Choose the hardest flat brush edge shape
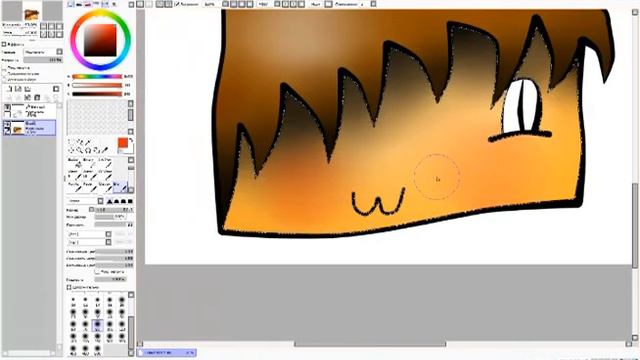The width and height of the screenshot is (640, 360). point(130,201)
